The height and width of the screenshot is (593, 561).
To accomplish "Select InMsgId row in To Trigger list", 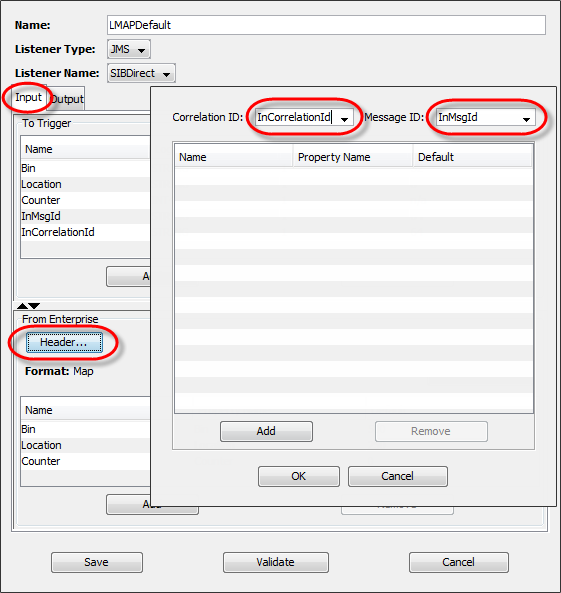I will [85, 216].
